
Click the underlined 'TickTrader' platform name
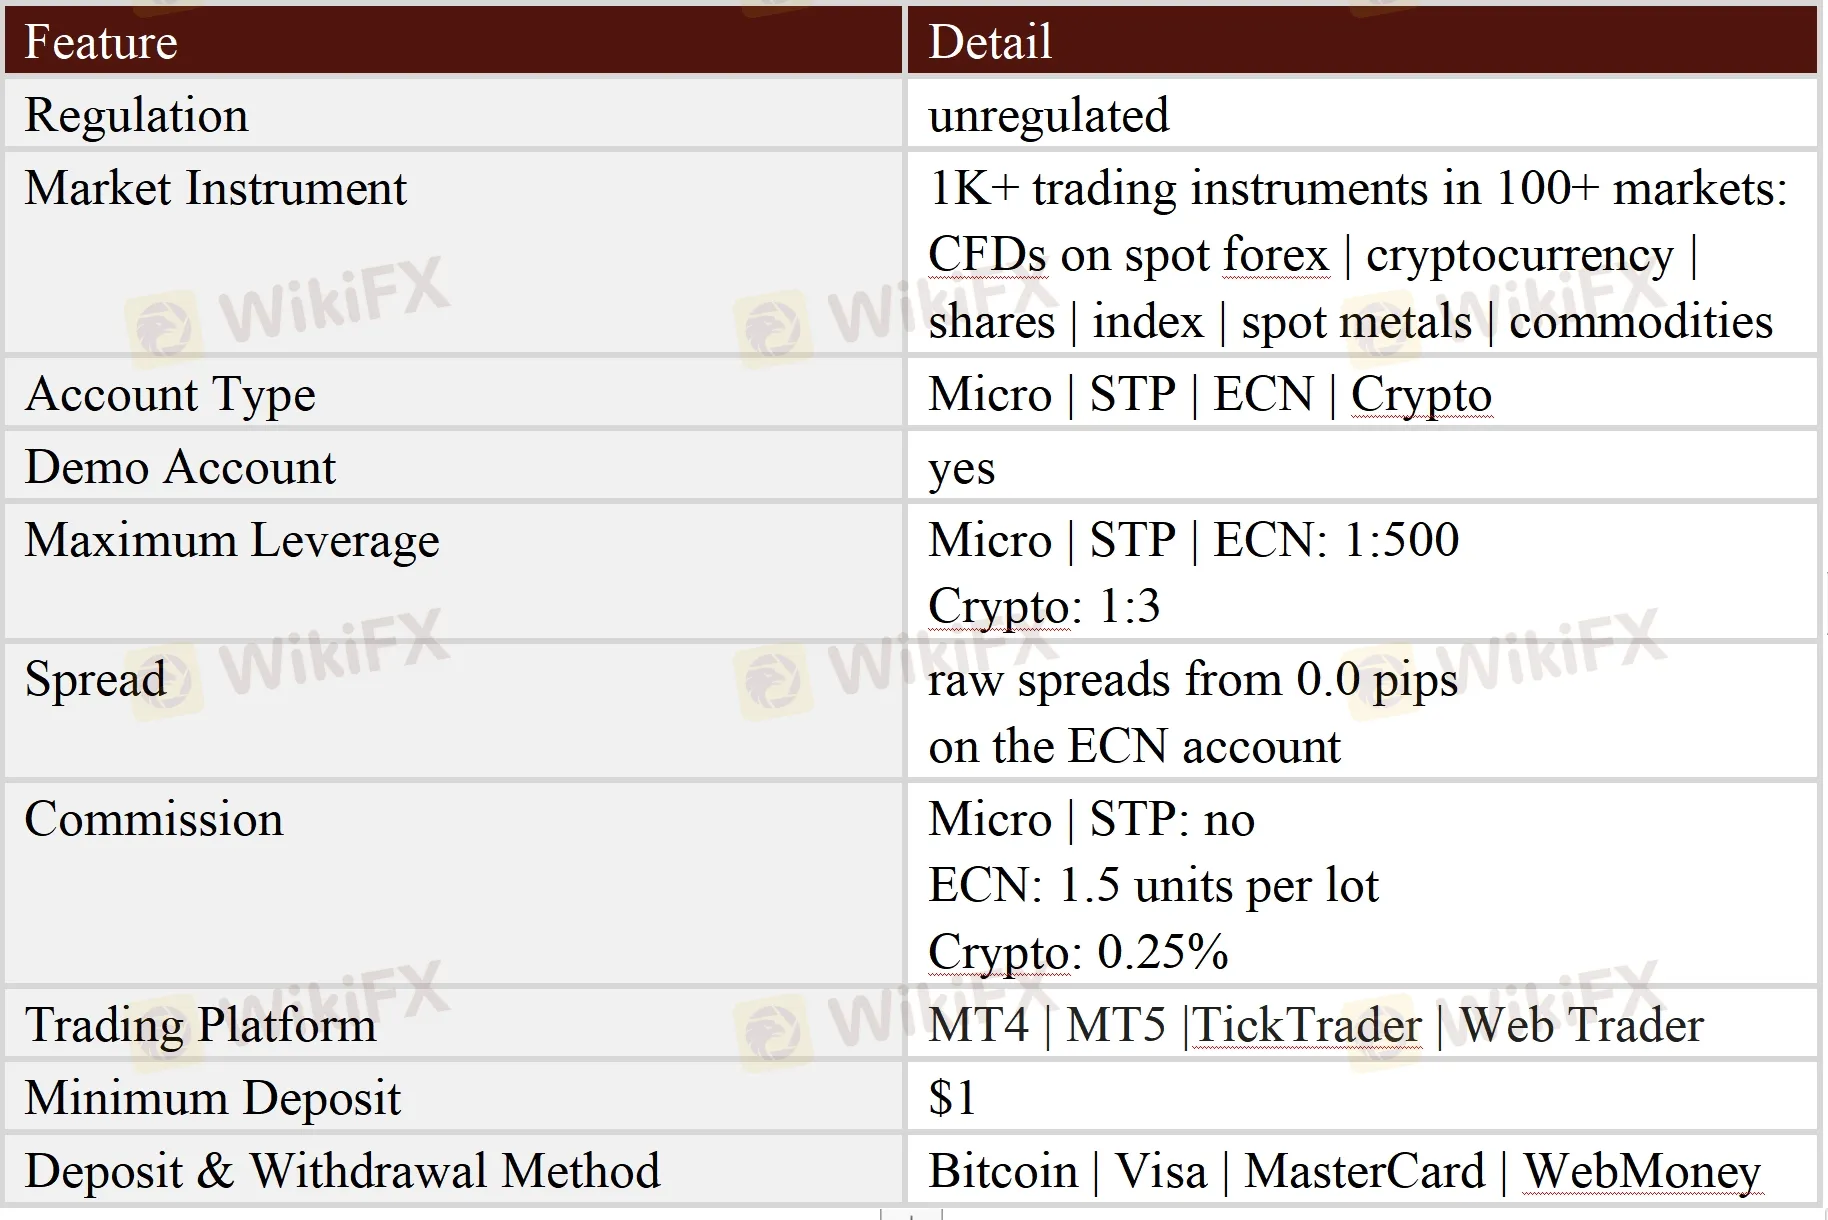point(1307,1025)
